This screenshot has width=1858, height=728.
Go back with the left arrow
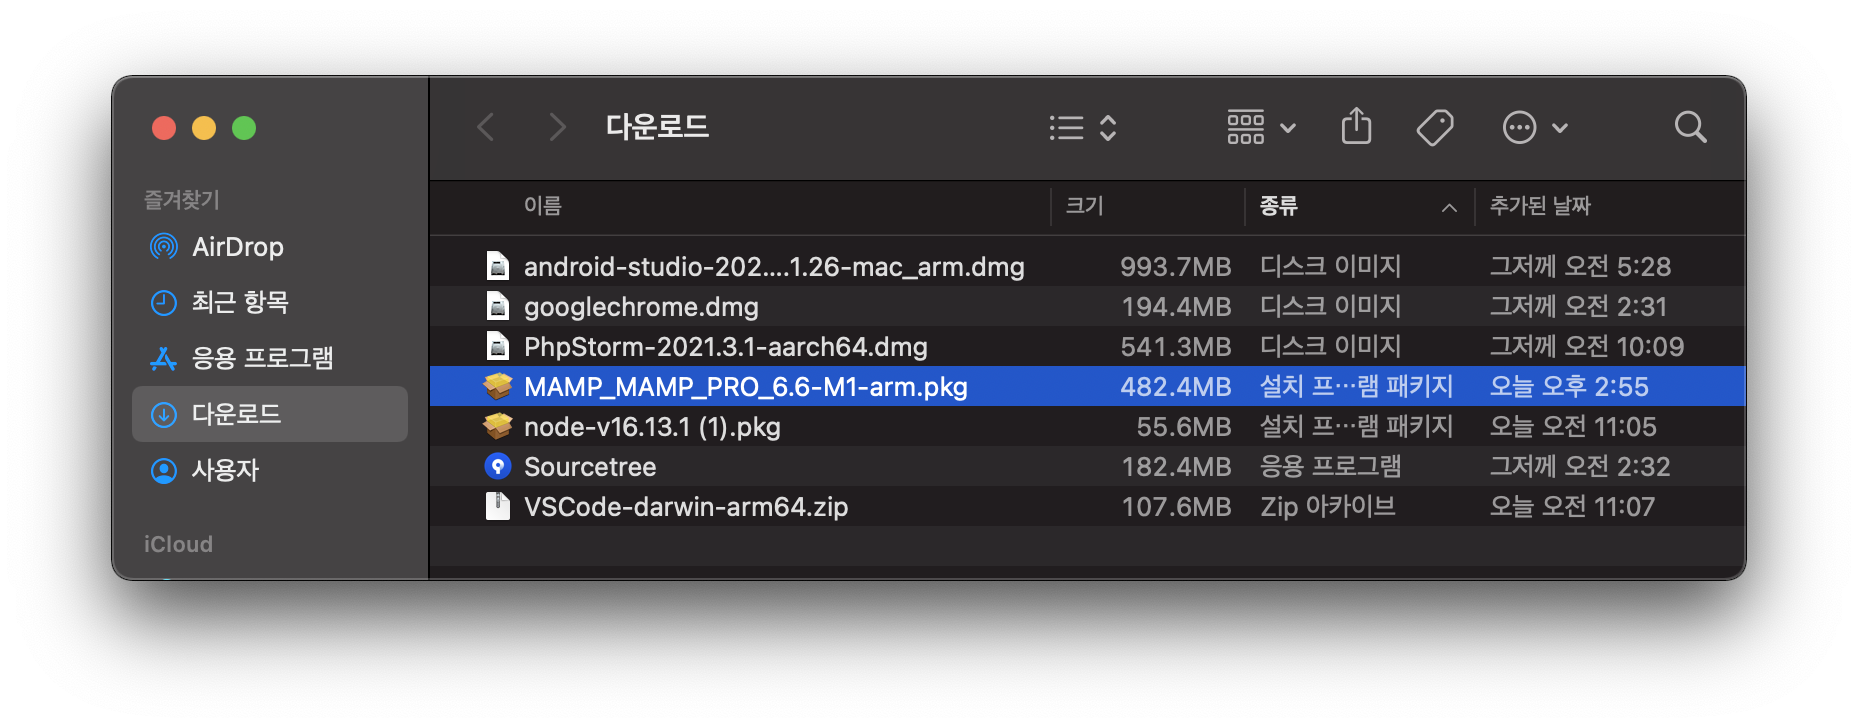(x=486, y=127)
